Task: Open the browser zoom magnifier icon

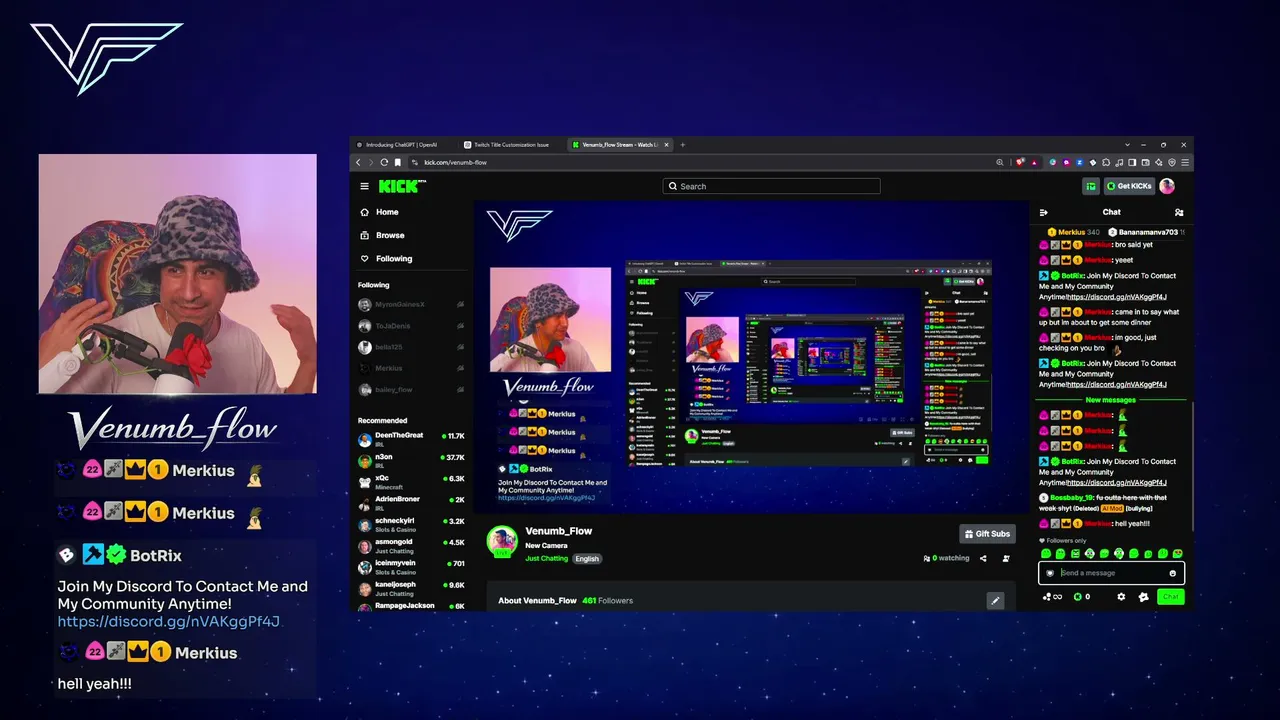Action: (x=999, y=162)
